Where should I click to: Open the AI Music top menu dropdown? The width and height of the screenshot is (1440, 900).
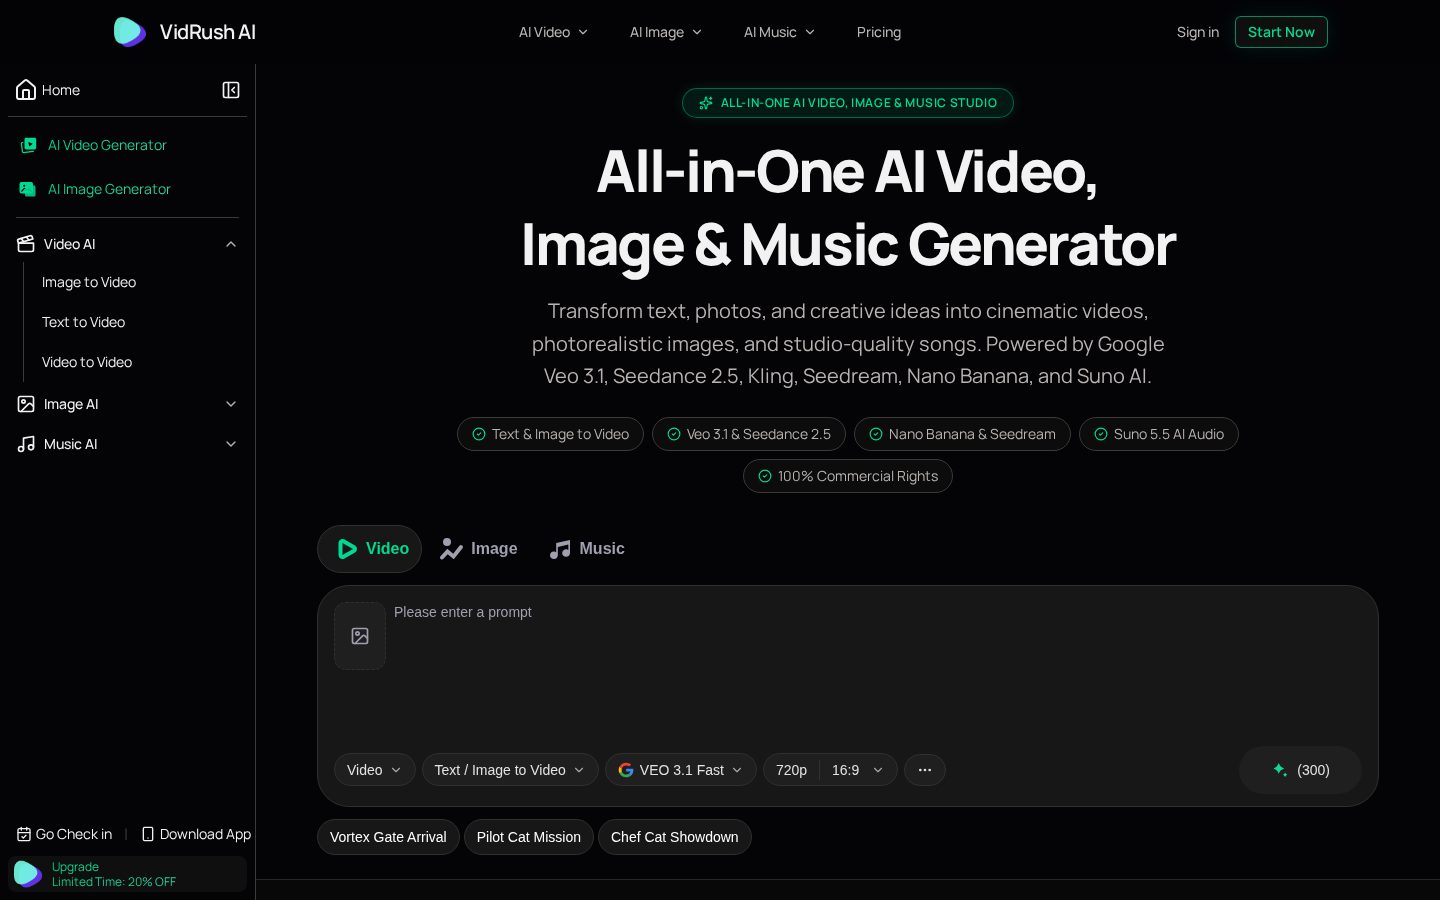point(779,32)
